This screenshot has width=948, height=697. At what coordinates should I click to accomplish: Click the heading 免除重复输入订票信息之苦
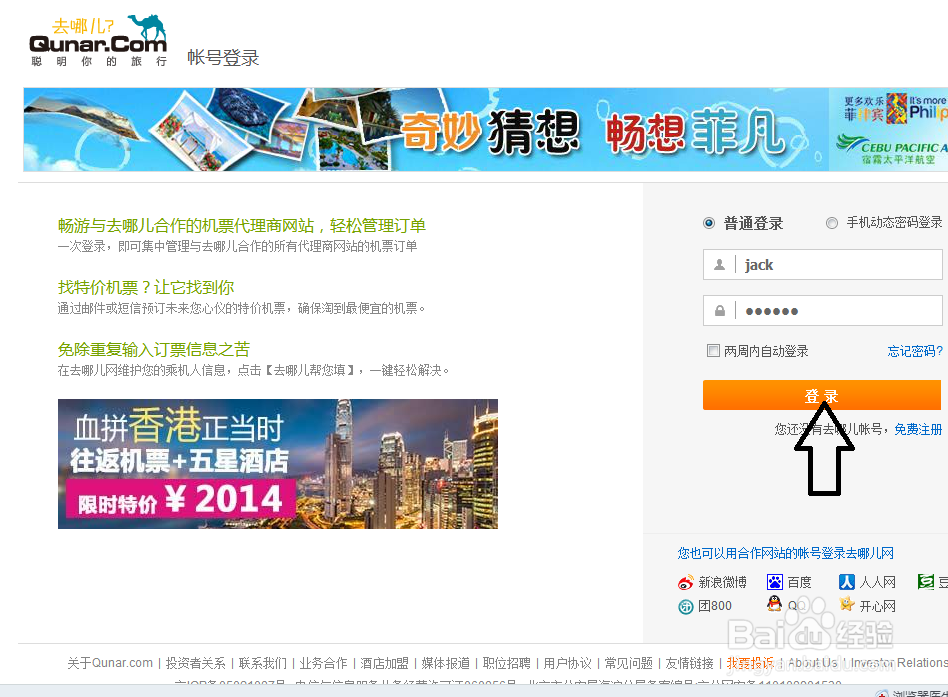click(x=154, y=349)
